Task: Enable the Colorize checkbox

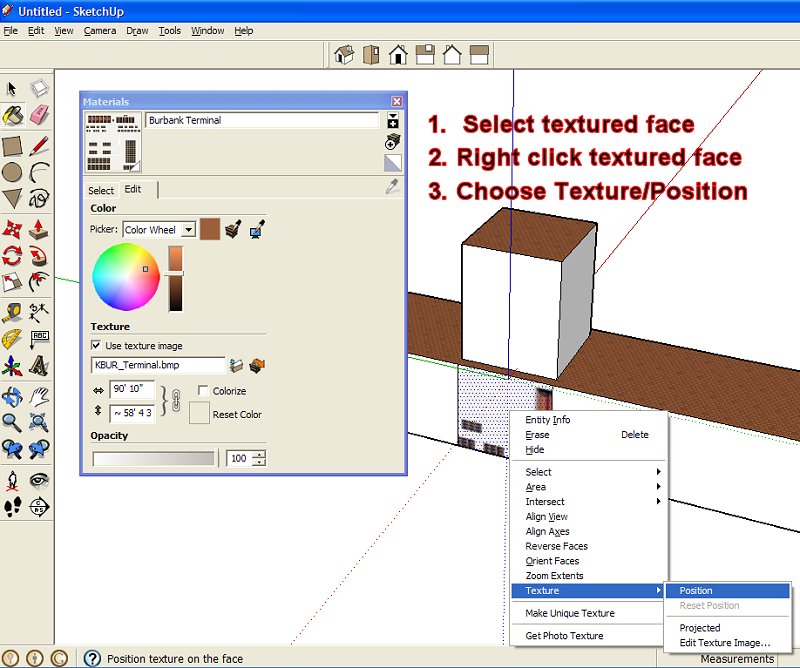Action: [201, 391]
